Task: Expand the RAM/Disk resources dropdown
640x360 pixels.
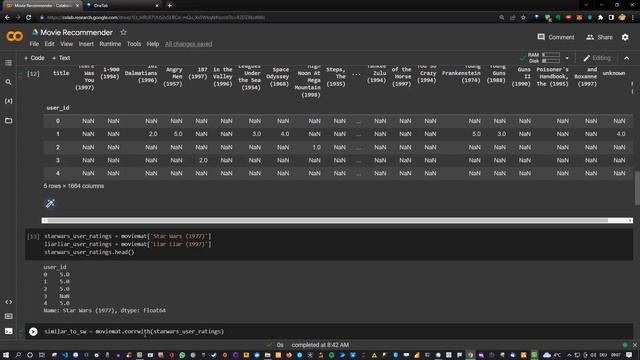Action: (567, 58)
